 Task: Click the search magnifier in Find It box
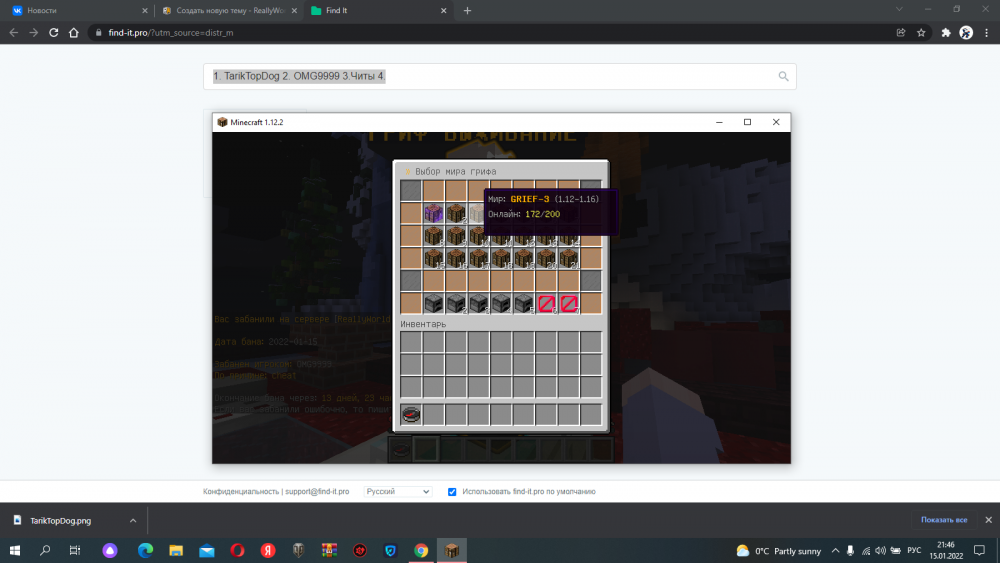click(x=783, y=77)
